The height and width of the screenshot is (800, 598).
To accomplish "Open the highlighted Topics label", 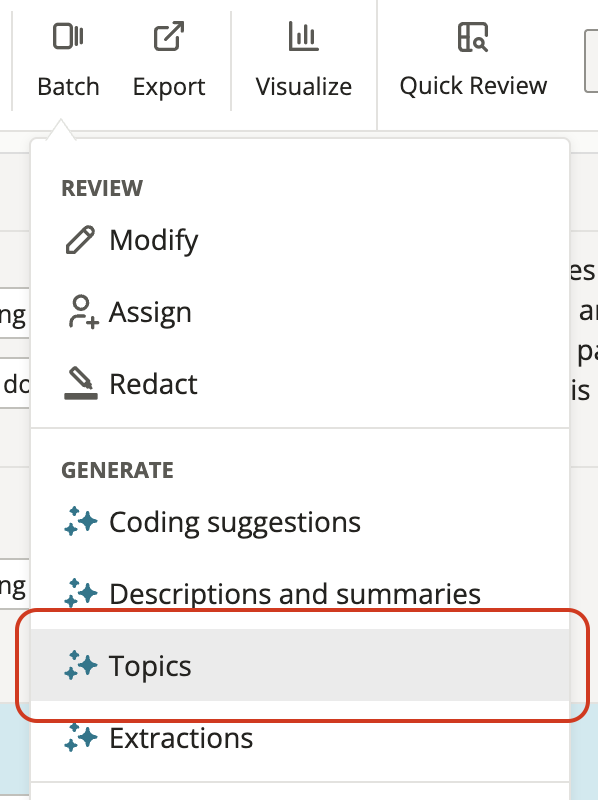I will click(x=150, y=666).
